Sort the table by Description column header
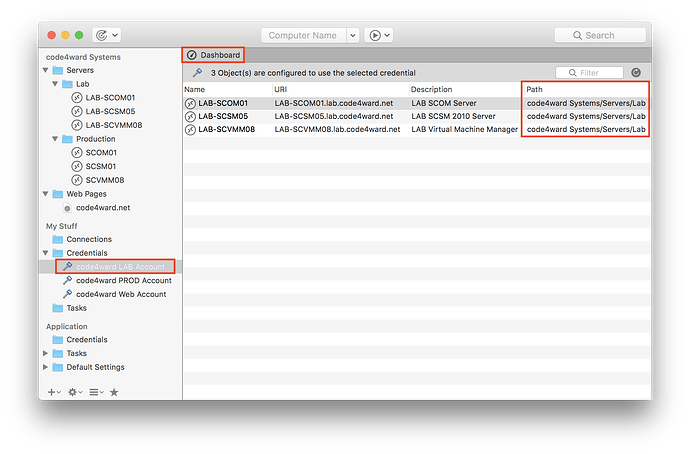Screen dimensions: 690x454 [x=465, y=90]
